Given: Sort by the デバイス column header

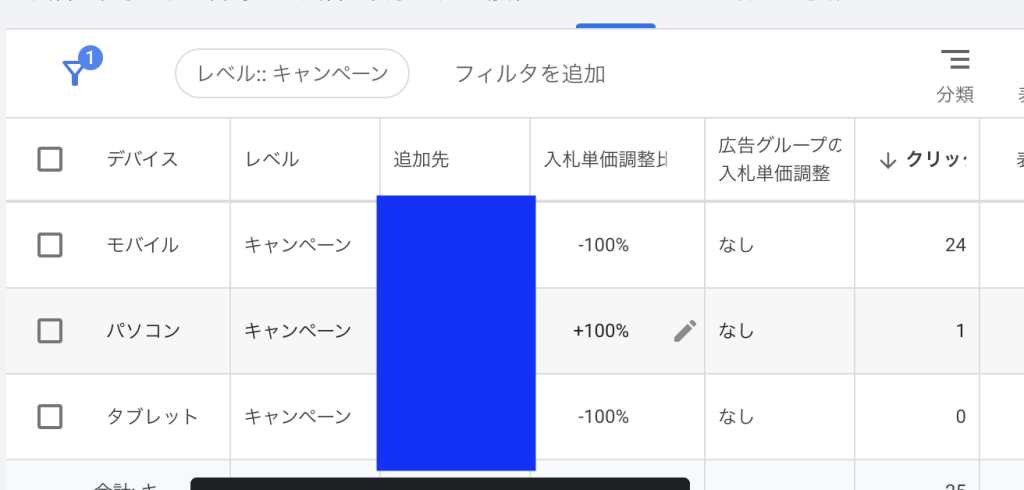Looking at the screenshot, I should click(x=143, y=159).
